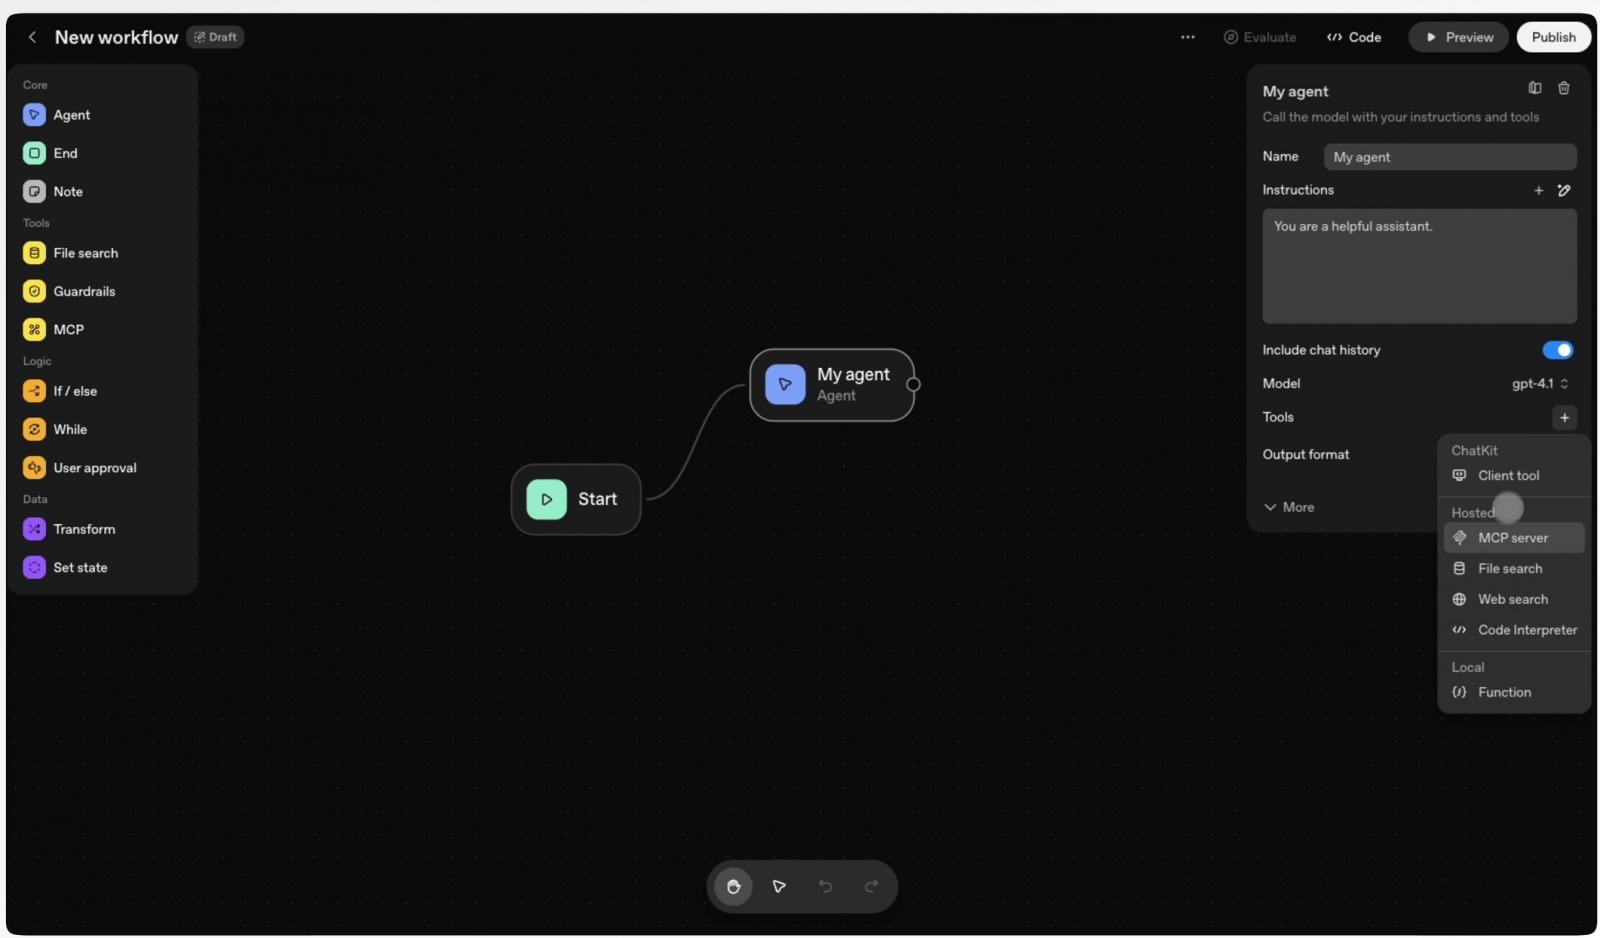Insert a Transform data node

[x=84, y=529]
